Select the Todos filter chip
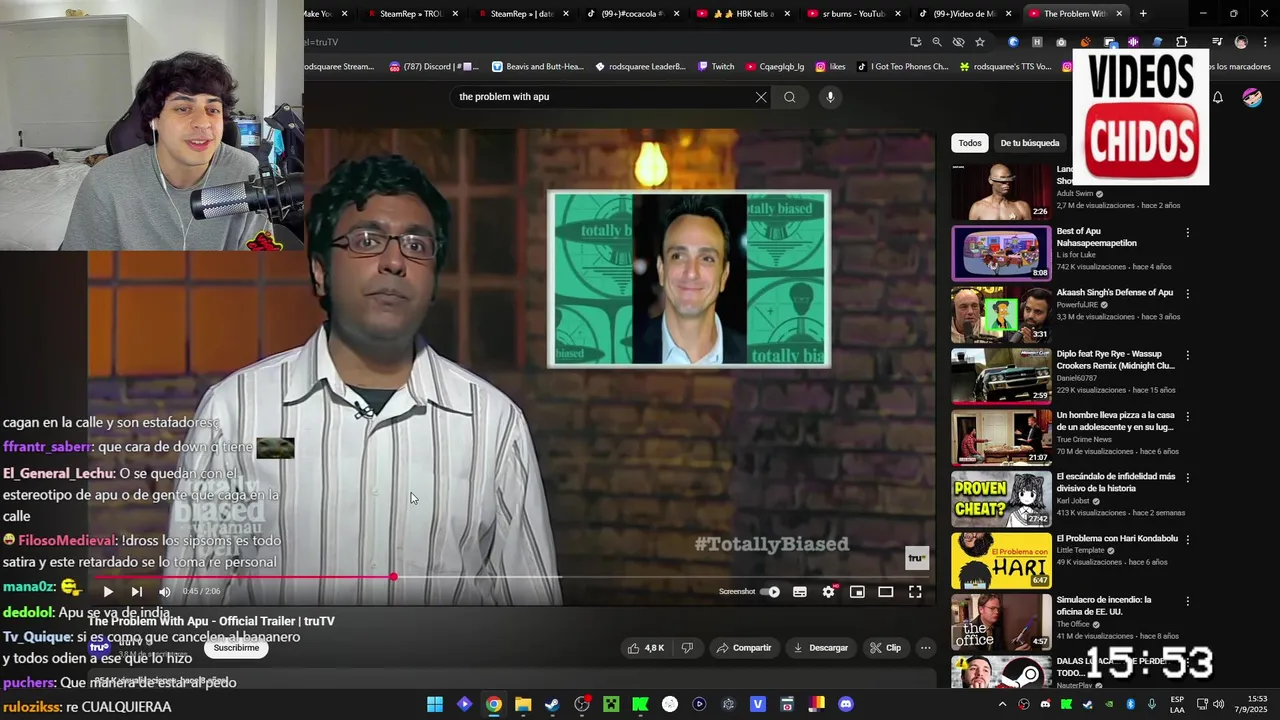 click(x=970, y=143)
